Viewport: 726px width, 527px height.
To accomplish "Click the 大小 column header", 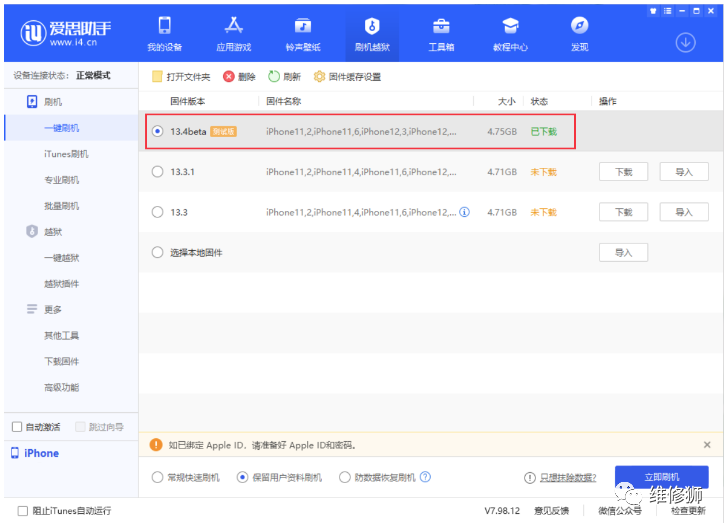I will pyautogui.click(x=507, y=101).
